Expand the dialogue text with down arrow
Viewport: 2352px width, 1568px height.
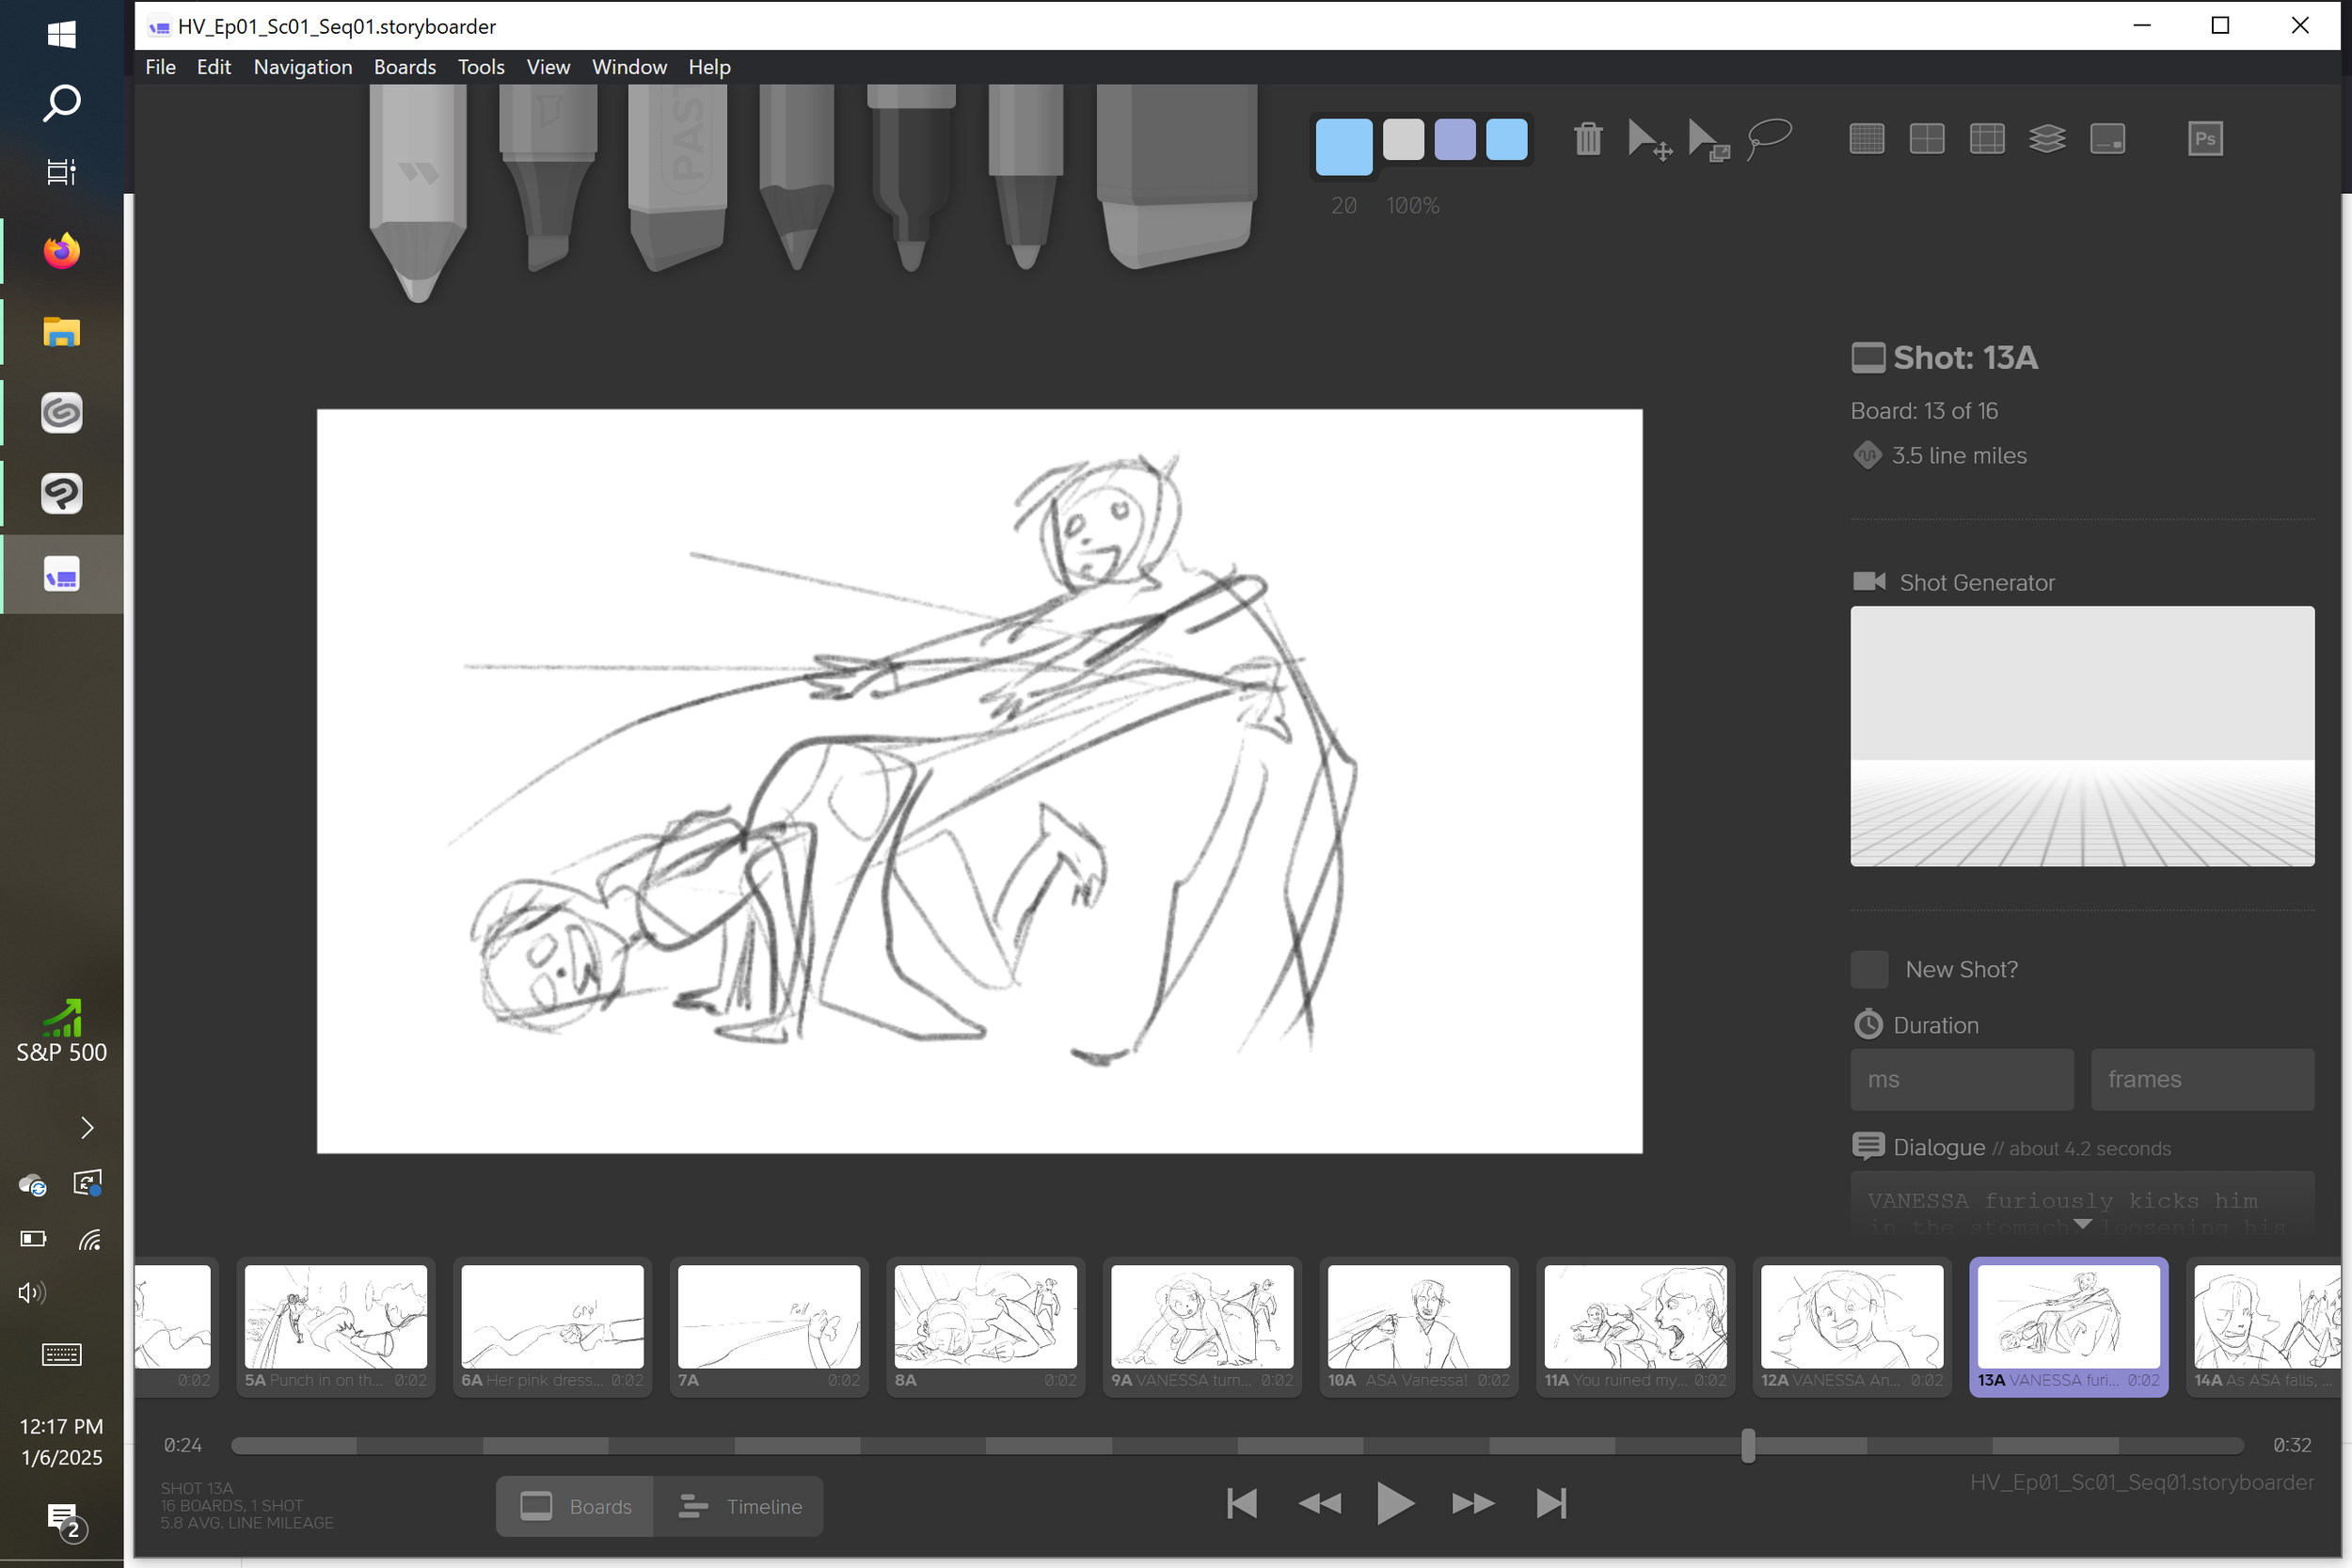[x=2082, y=1224]
